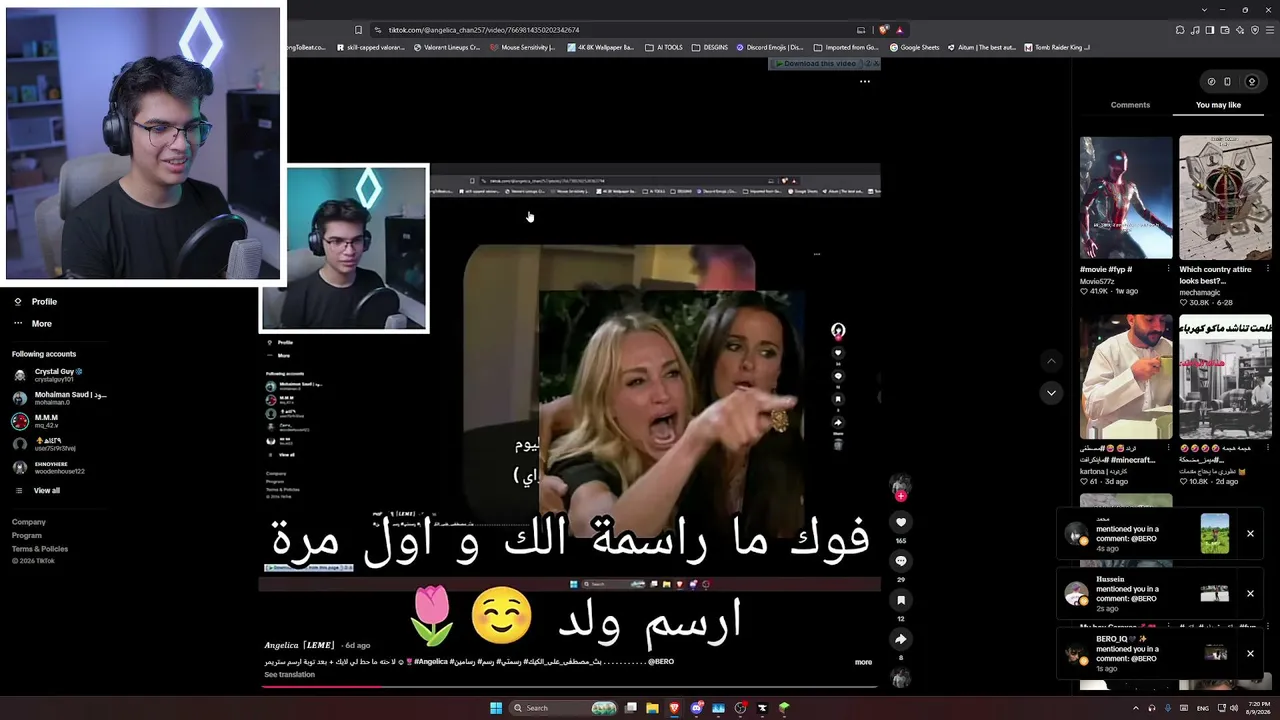This screenshot has width=1280, height=720.
Task: Open the browser tab search chevron
Action: [1204, 10]
